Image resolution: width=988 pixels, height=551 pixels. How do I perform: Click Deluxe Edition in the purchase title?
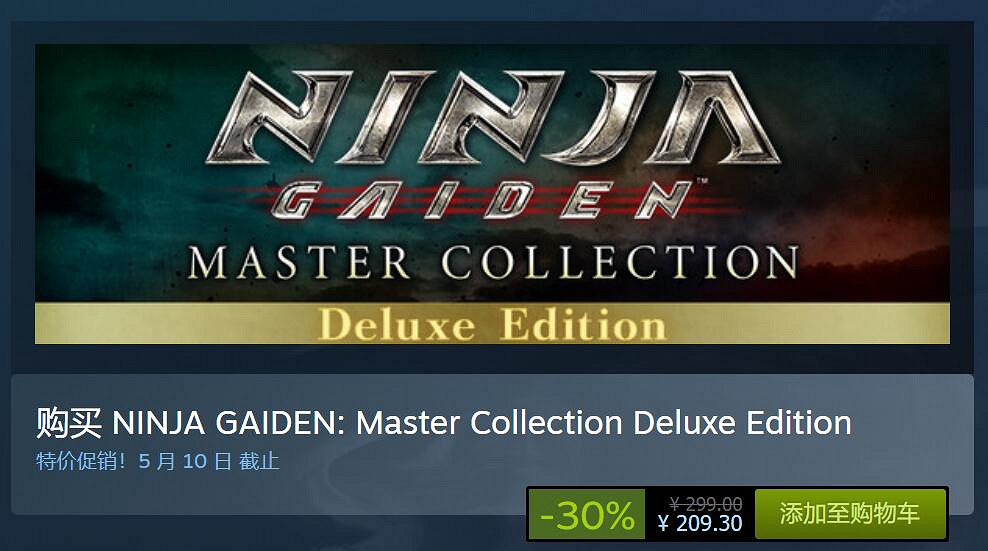coord(742,423)
